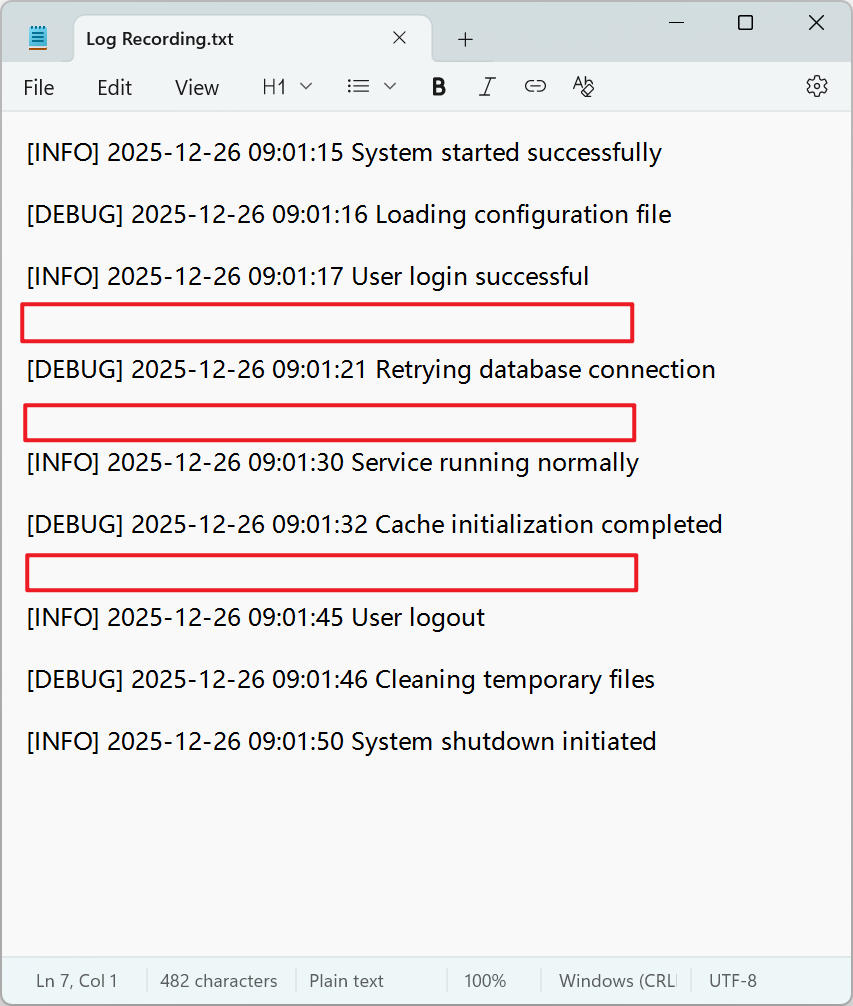Apply italic formatting to text

(487, 87)
